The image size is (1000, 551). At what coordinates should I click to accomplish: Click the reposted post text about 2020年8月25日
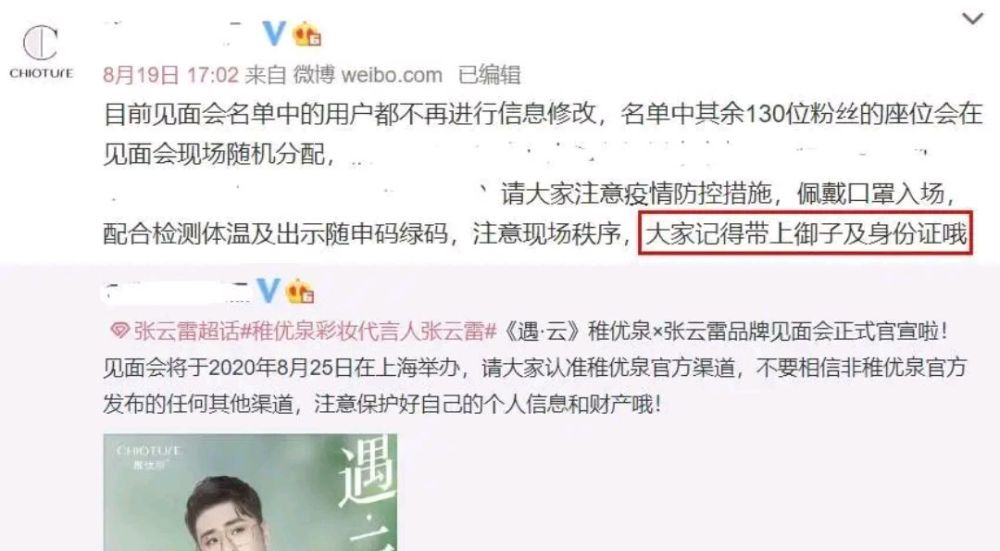coord(534,368)
